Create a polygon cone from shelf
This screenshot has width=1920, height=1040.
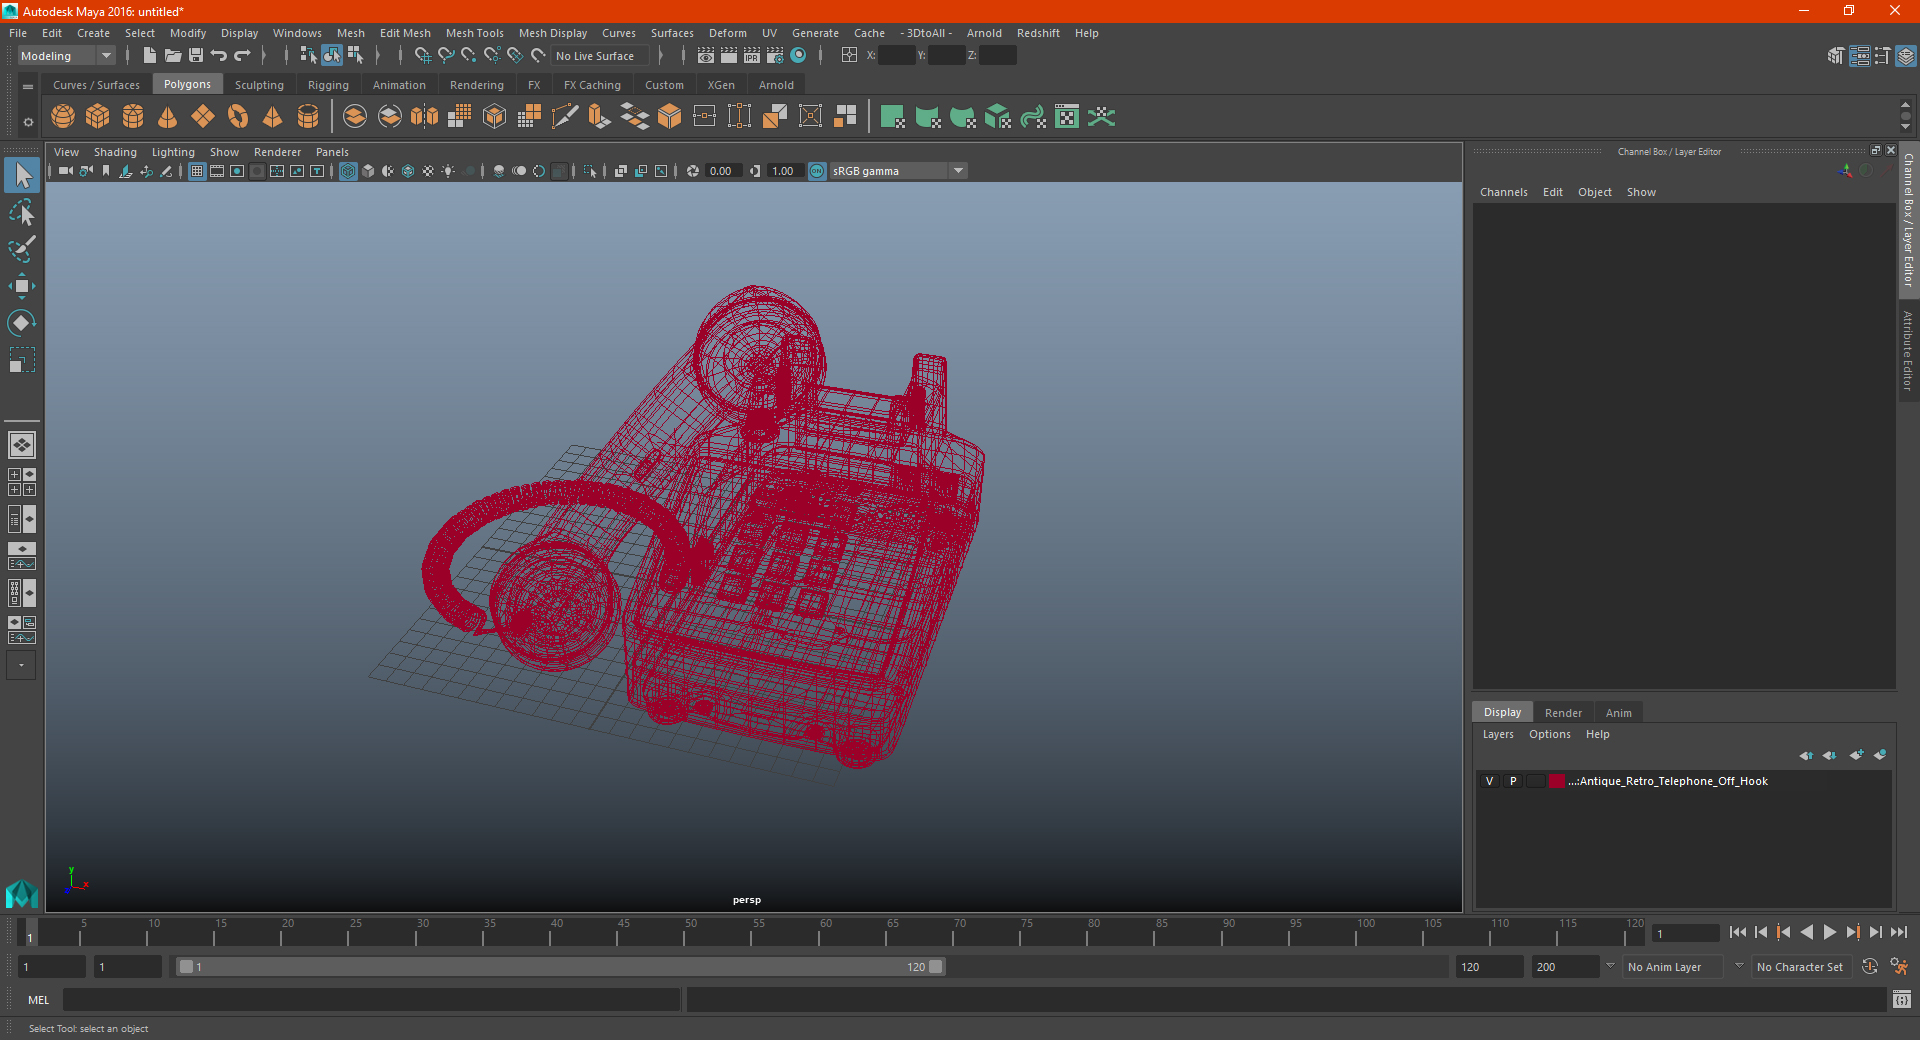168,117
